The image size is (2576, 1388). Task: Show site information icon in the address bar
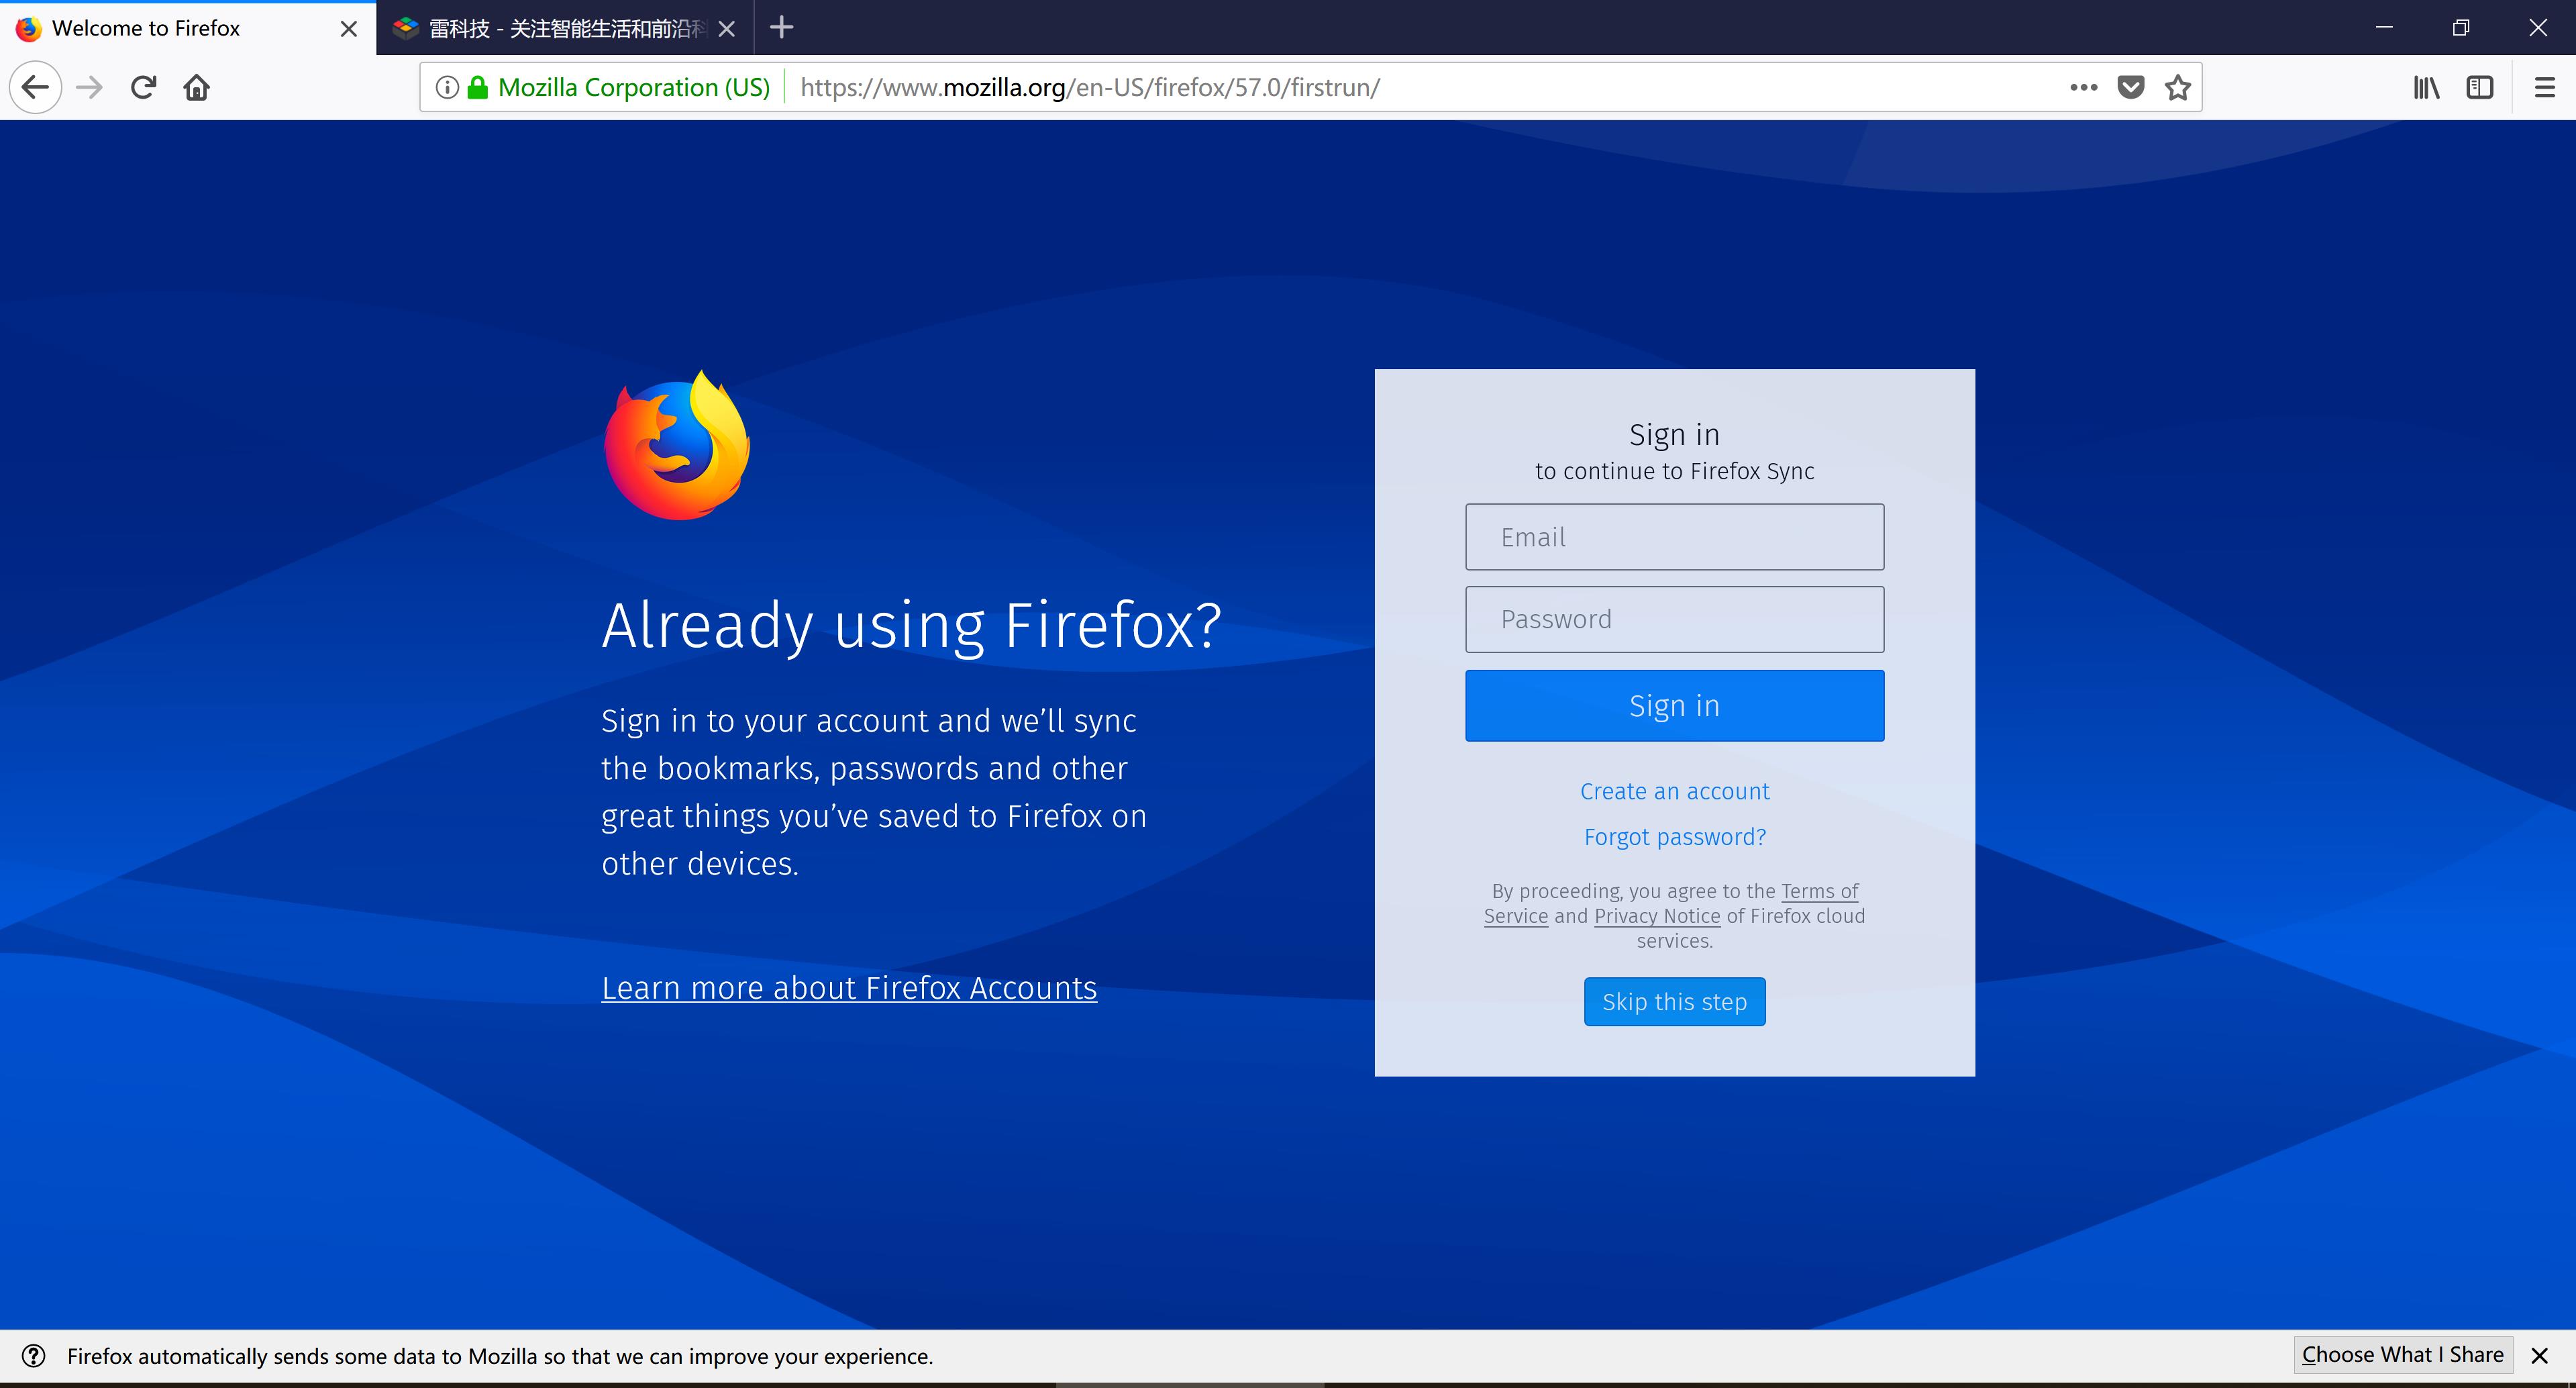tap(448, 88)
